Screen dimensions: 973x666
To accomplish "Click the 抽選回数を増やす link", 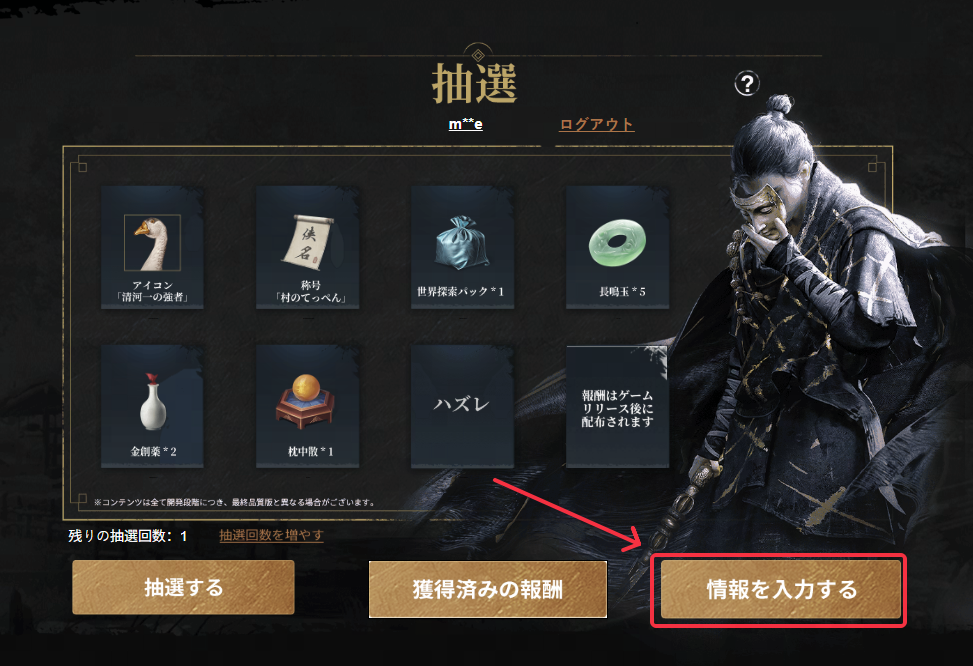I will pyautogui.click(x=271, y=535).
